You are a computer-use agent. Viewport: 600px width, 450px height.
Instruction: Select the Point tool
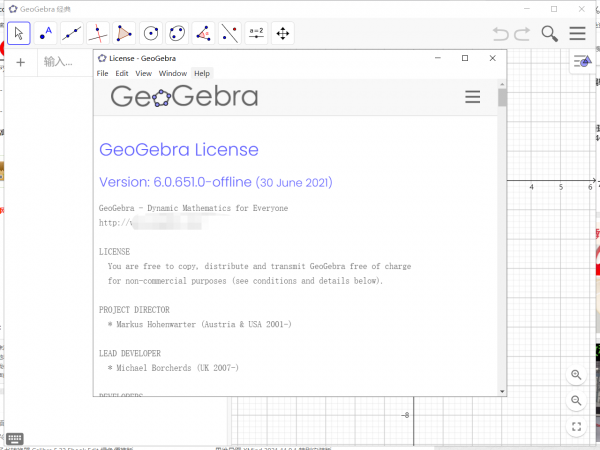point(45,33)
